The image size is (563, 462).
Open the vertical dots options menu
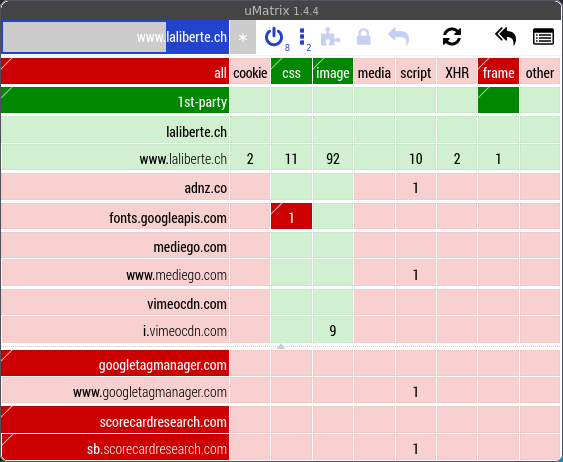click(x=302, y=37)
